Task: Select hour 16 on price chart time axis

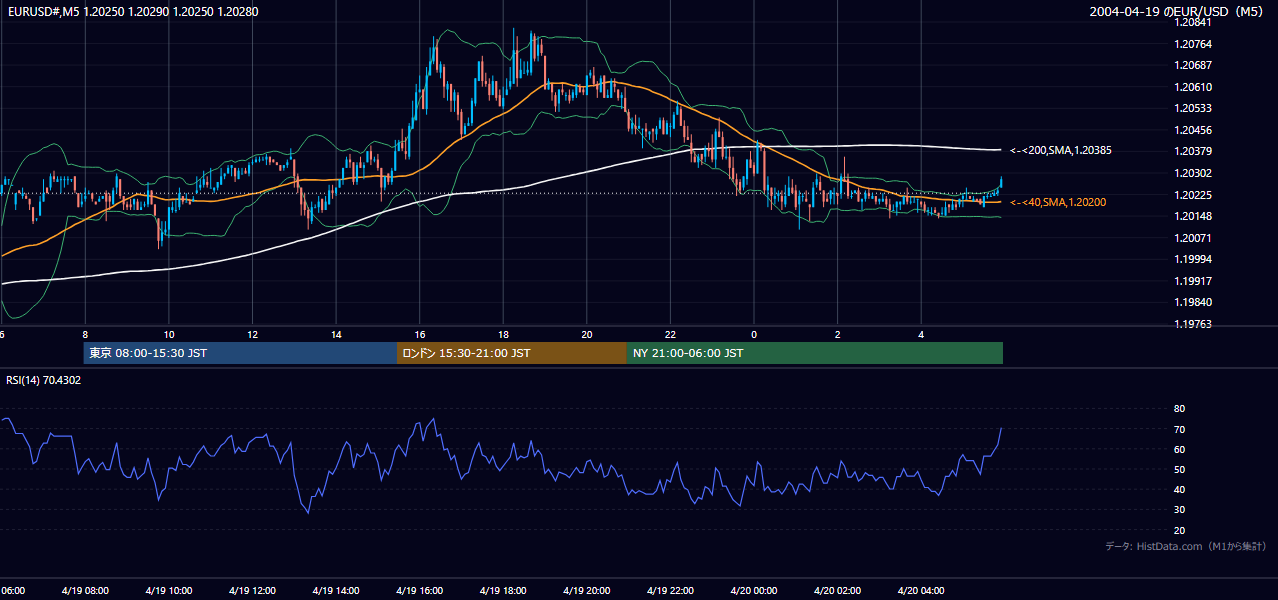Action: click(x=419, y=334)
